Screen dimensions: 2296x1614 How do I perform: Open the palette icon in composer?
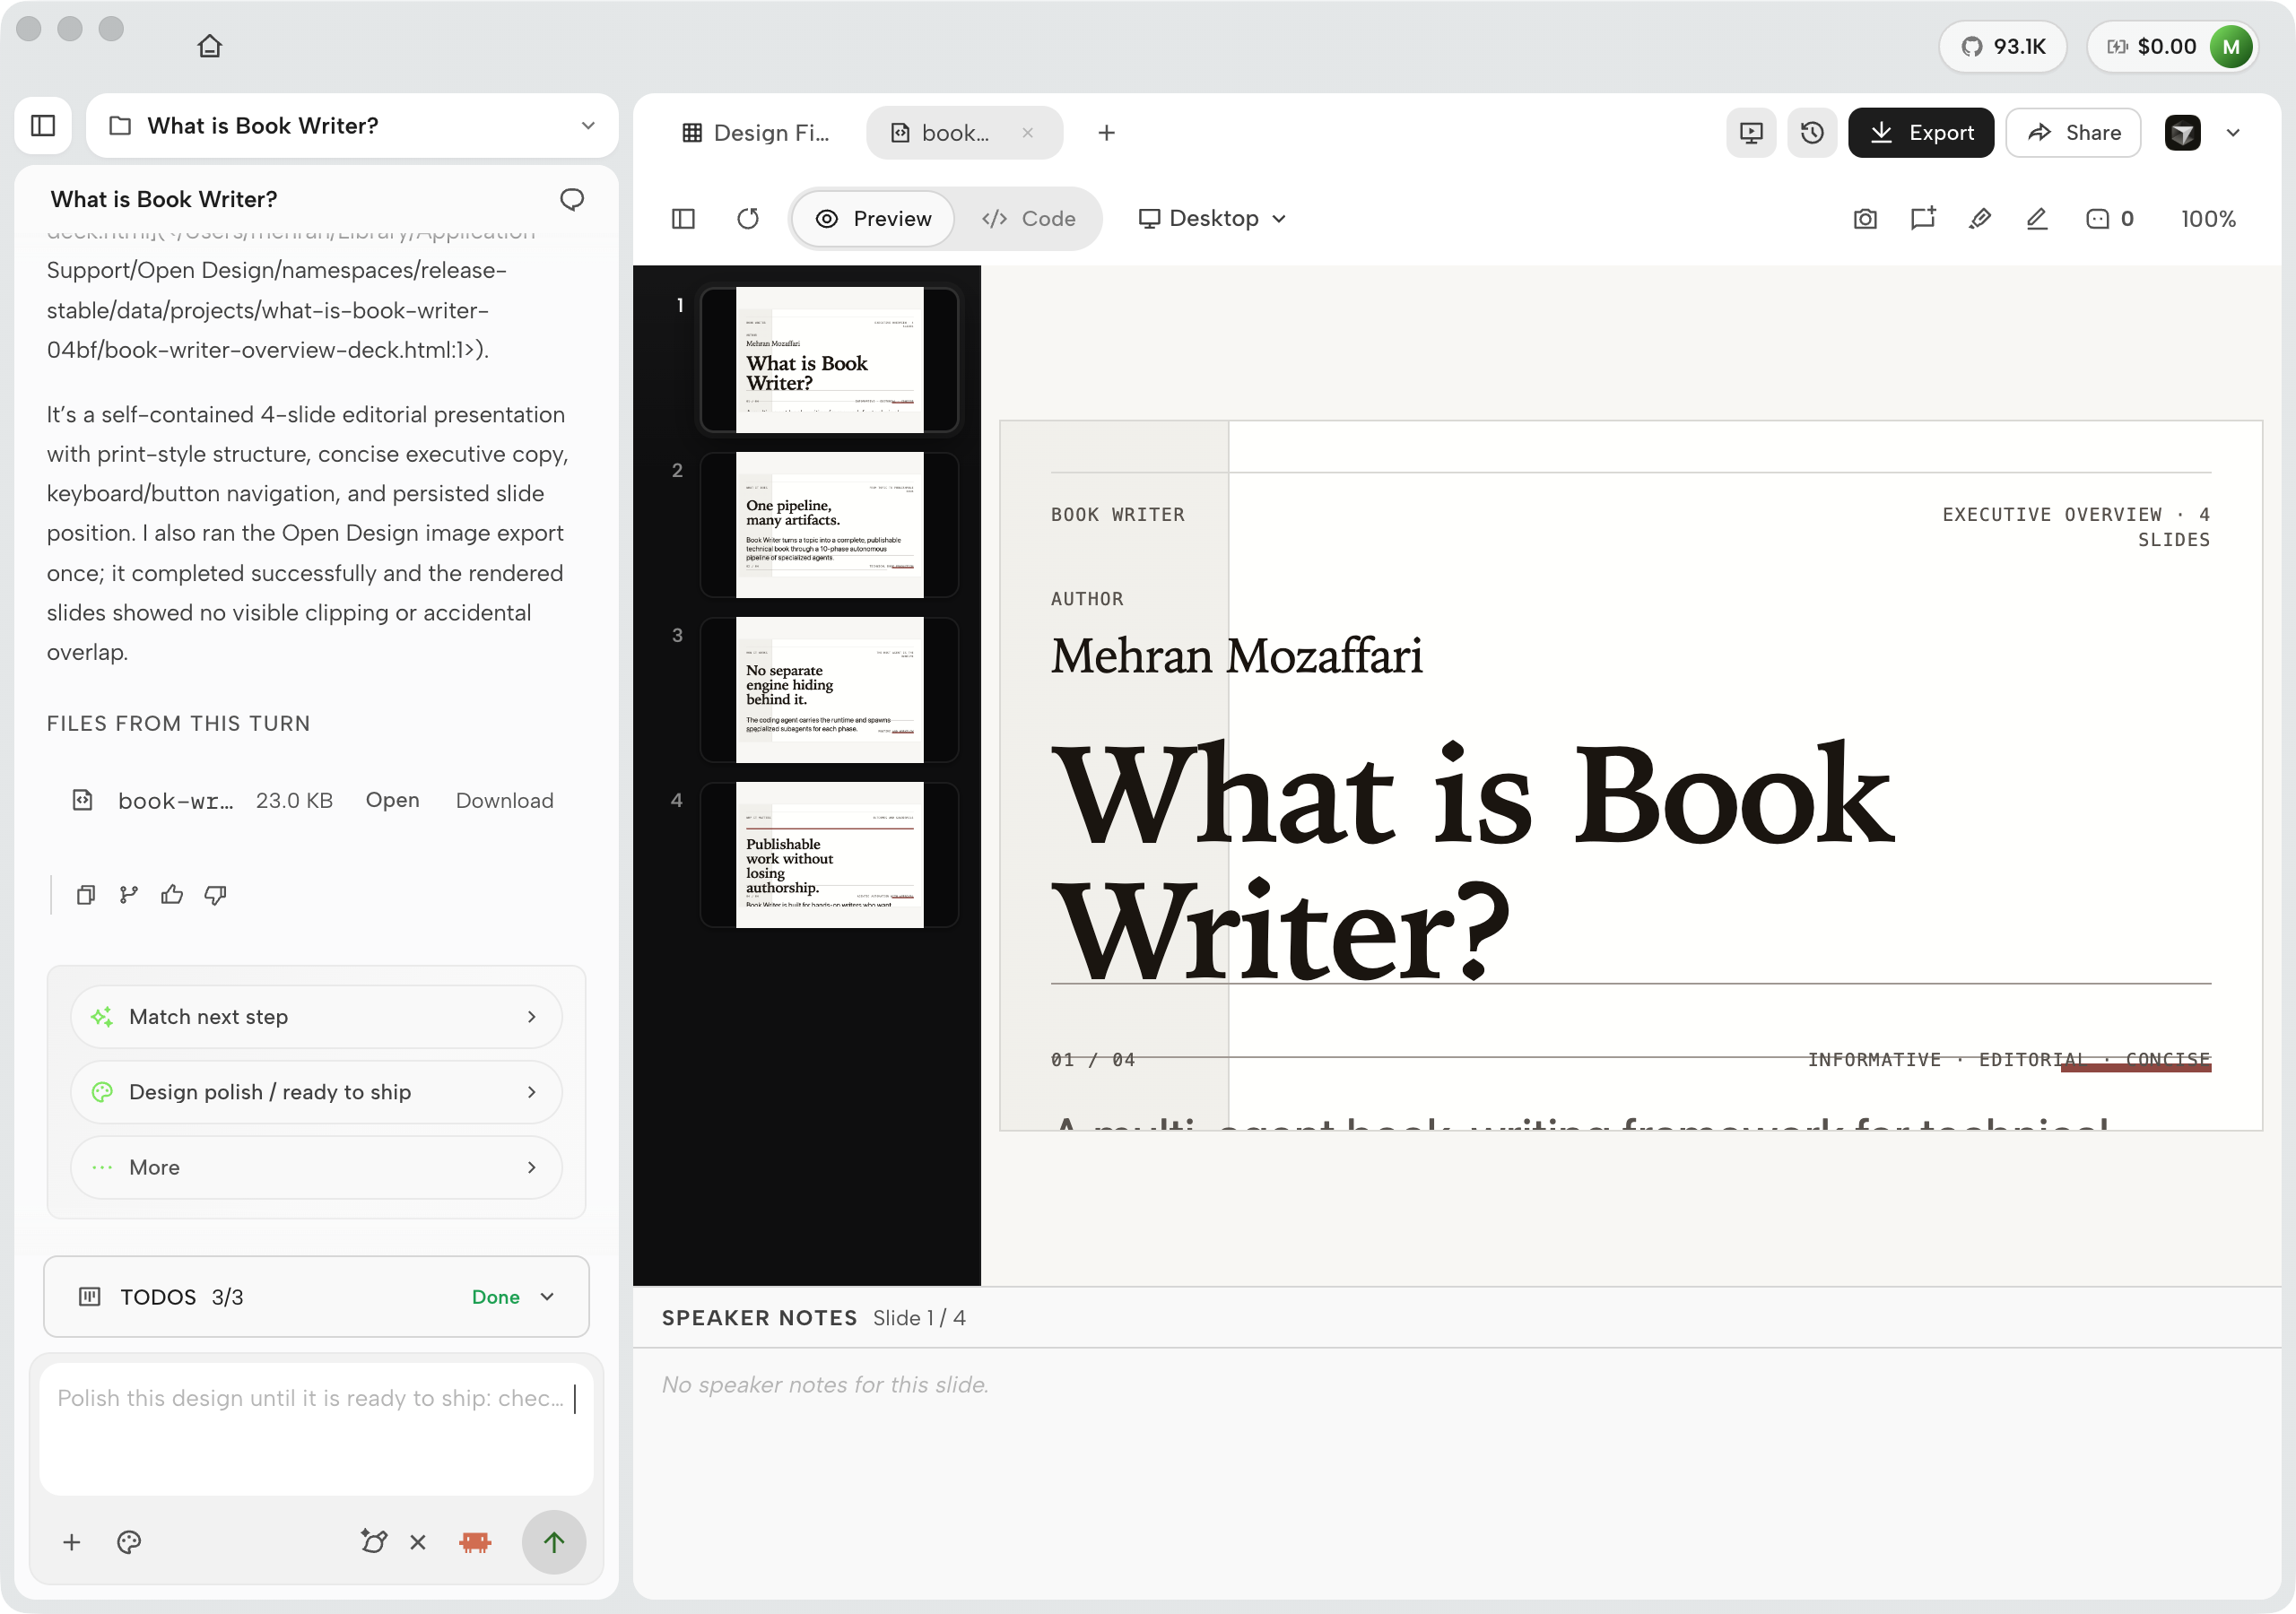pyautogui.click(x=129, y=1543)
